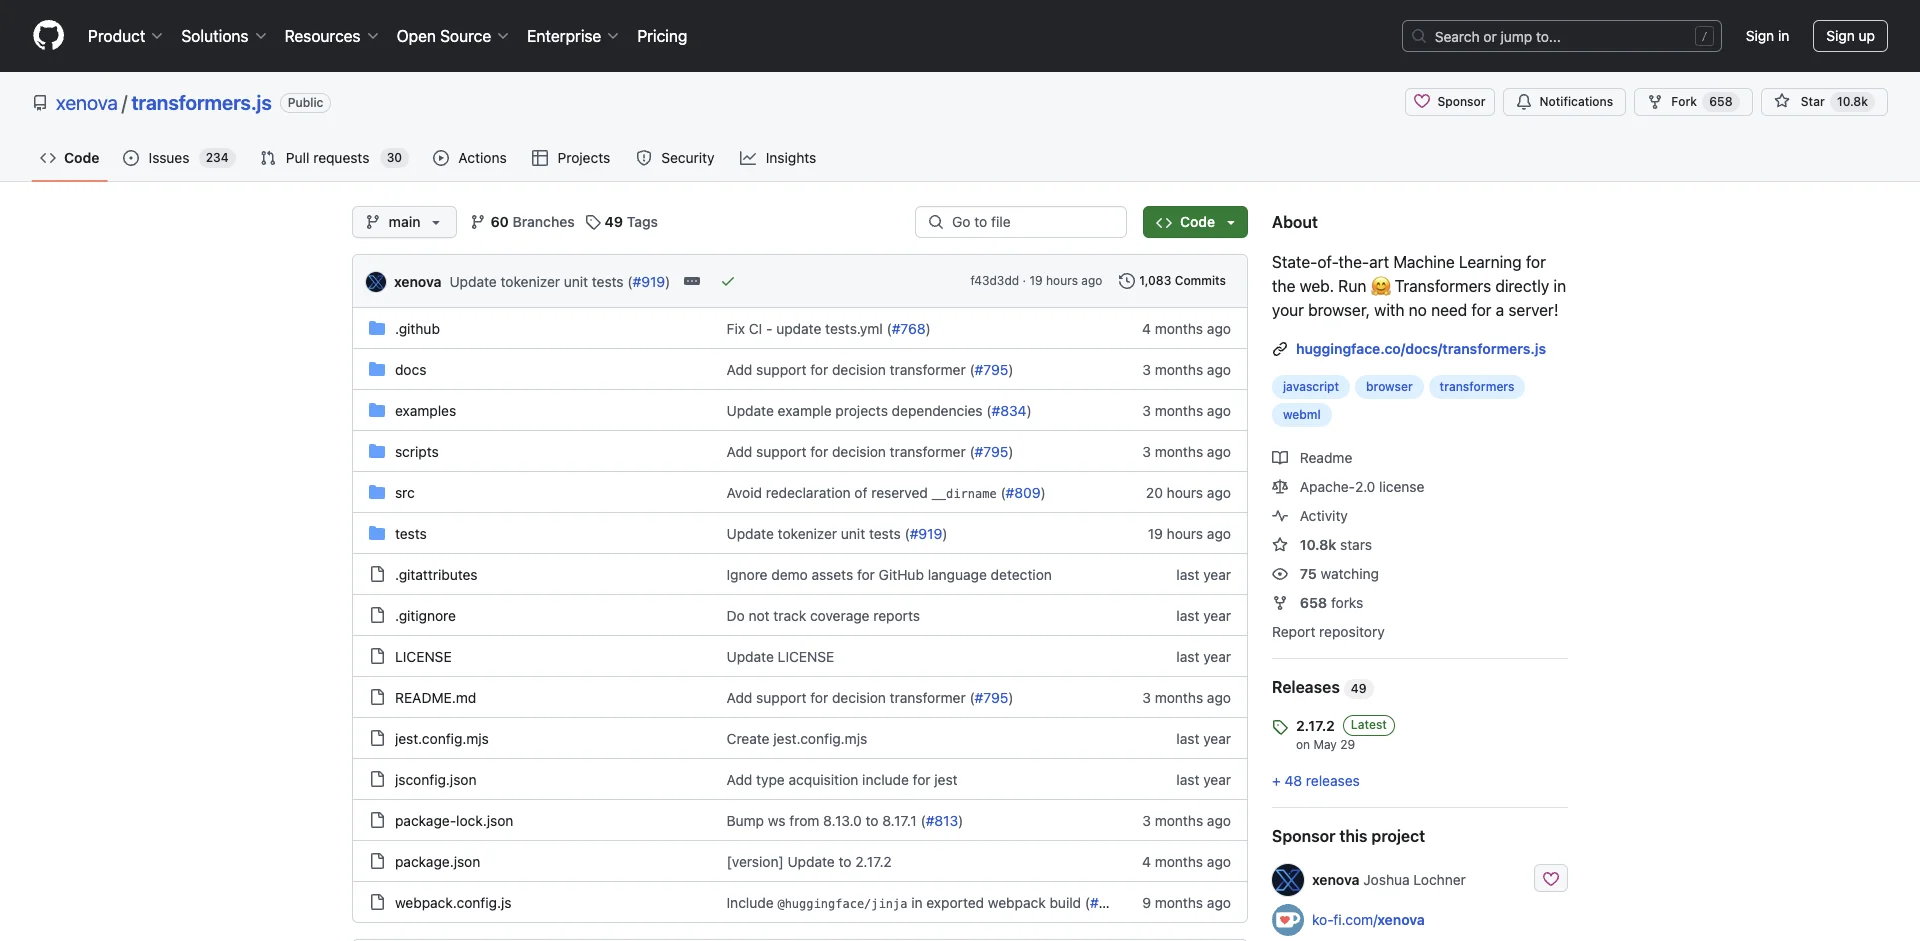Click Report repository
The width and height of the screenshot is (1920, 941).
(1328, 632)
